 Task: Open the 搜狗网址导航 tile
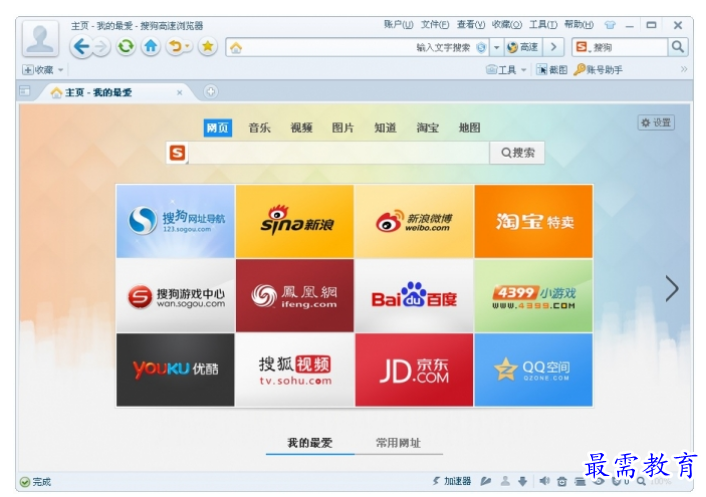pos(176,221)
